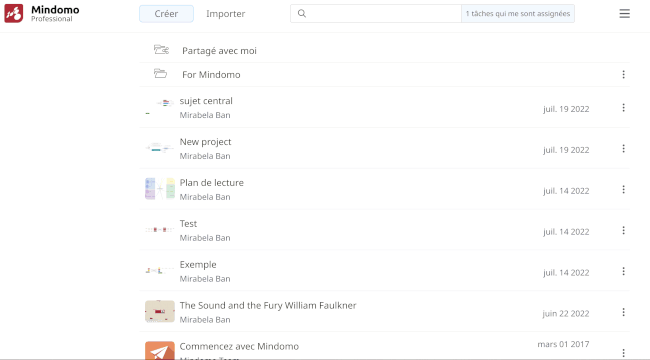Open more options for The Sound and the Fury
650x360 pixels.
[623, 312]
